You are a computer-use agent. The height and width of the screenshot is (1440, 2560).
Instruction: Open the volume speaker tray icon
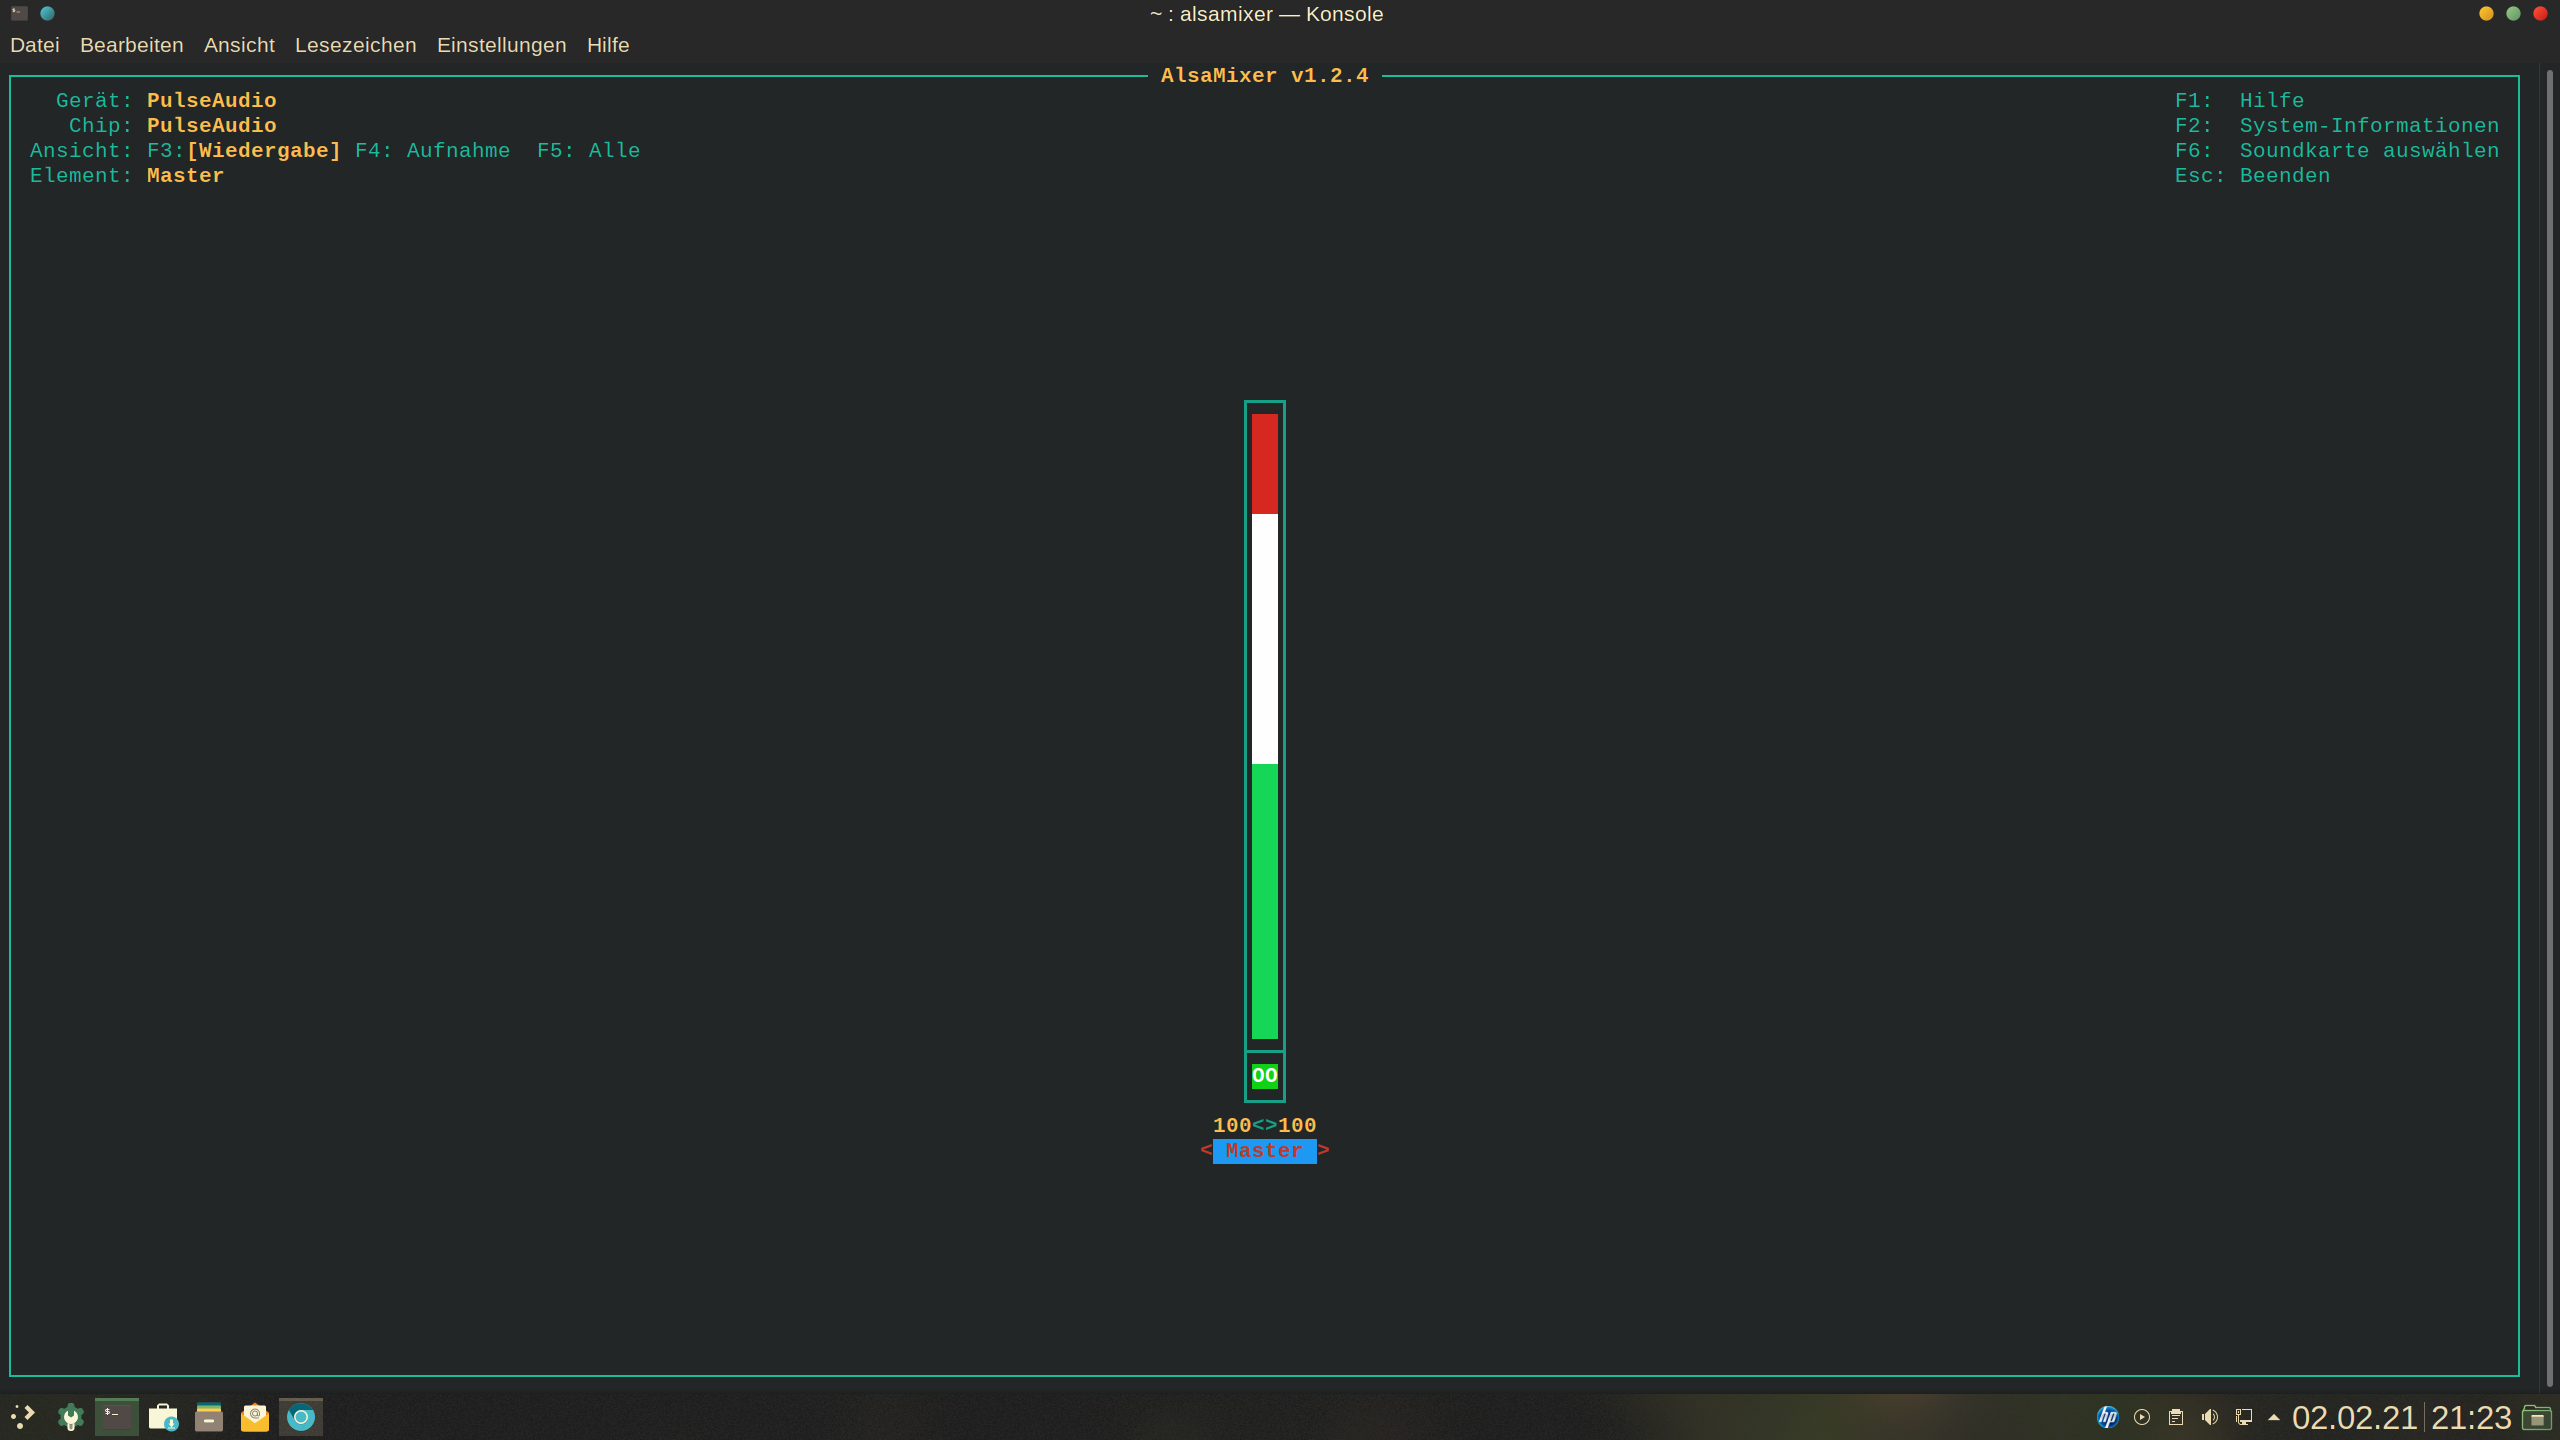(2210, 1417)
